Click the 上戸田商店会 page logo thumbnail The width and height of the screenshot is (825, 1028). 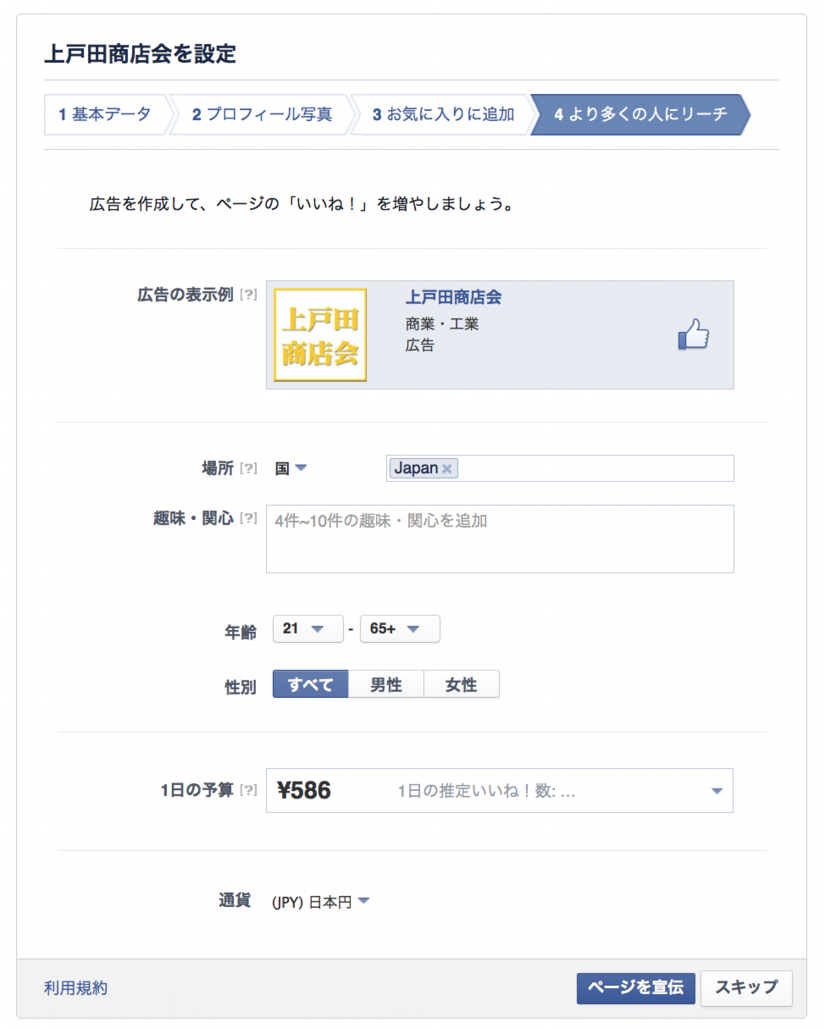click(x=321, y=335)
